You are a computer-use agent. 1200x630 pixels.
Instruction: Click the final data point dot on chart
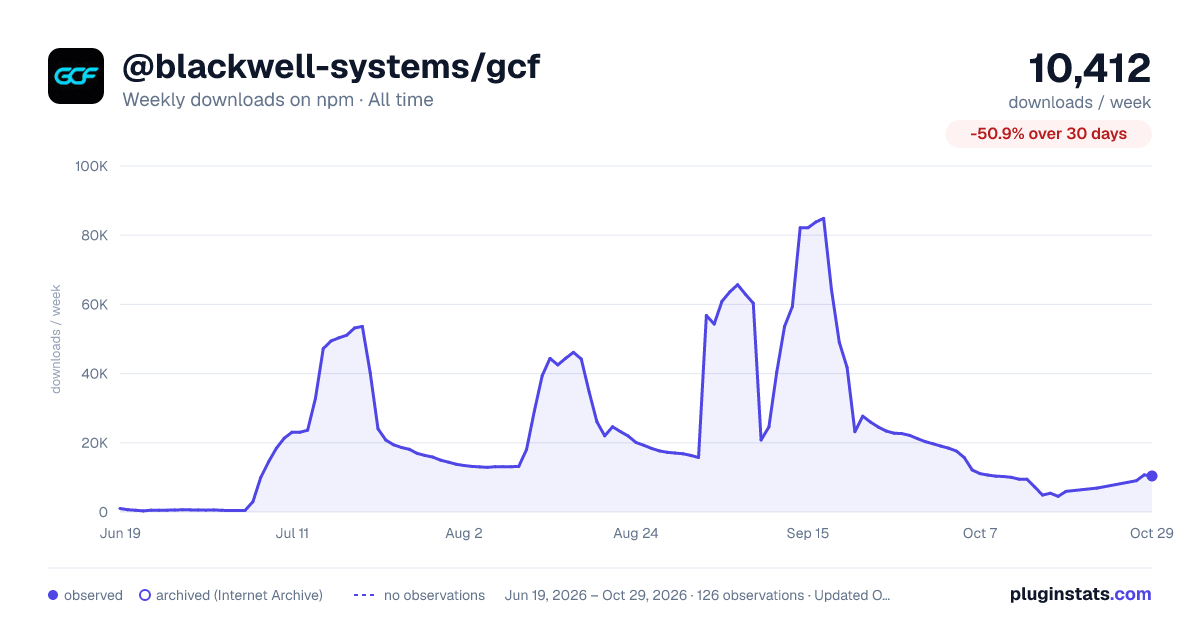[1152, 476]
